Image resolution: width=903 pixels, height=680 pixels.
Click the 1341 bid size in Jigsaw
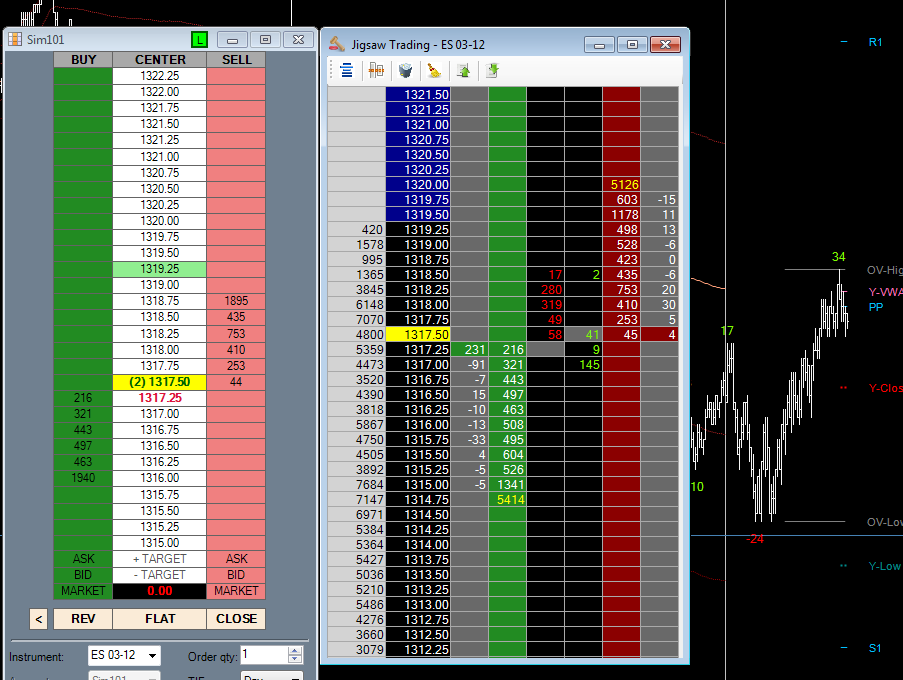coord(507,485)
